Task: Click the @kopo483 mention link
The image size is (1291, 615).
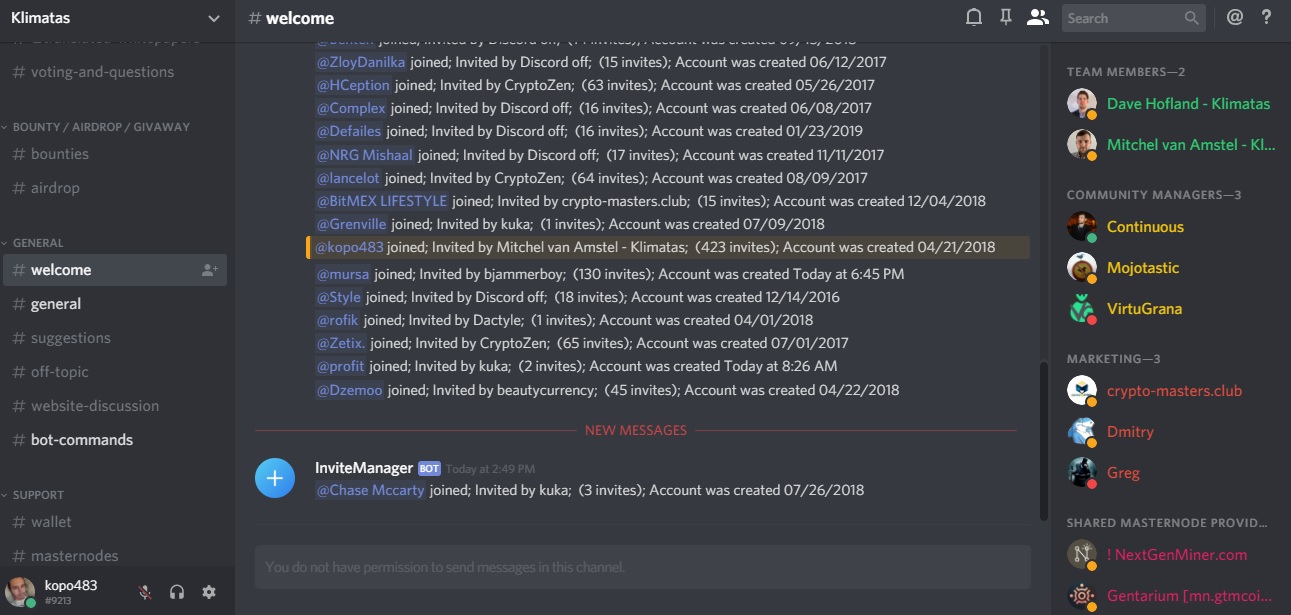Action: click(x=350, y=247)
